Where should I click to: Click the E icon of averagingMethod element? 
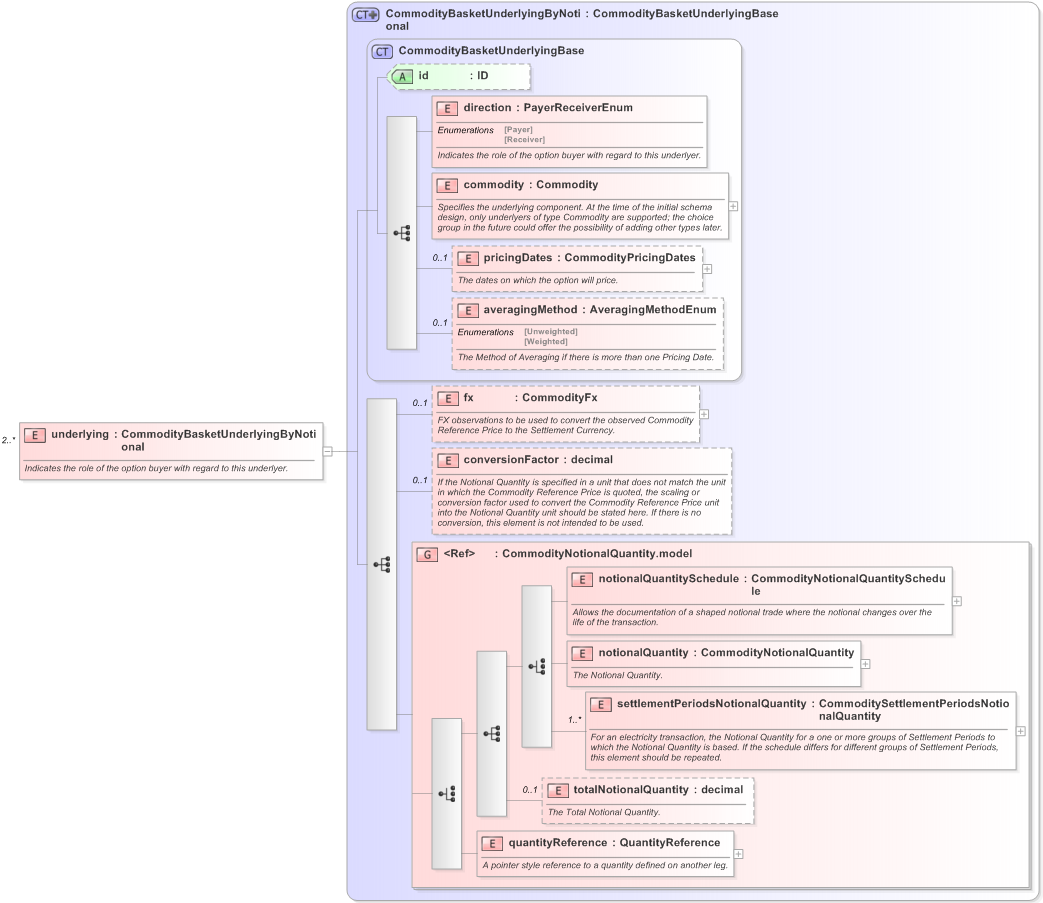468,311
